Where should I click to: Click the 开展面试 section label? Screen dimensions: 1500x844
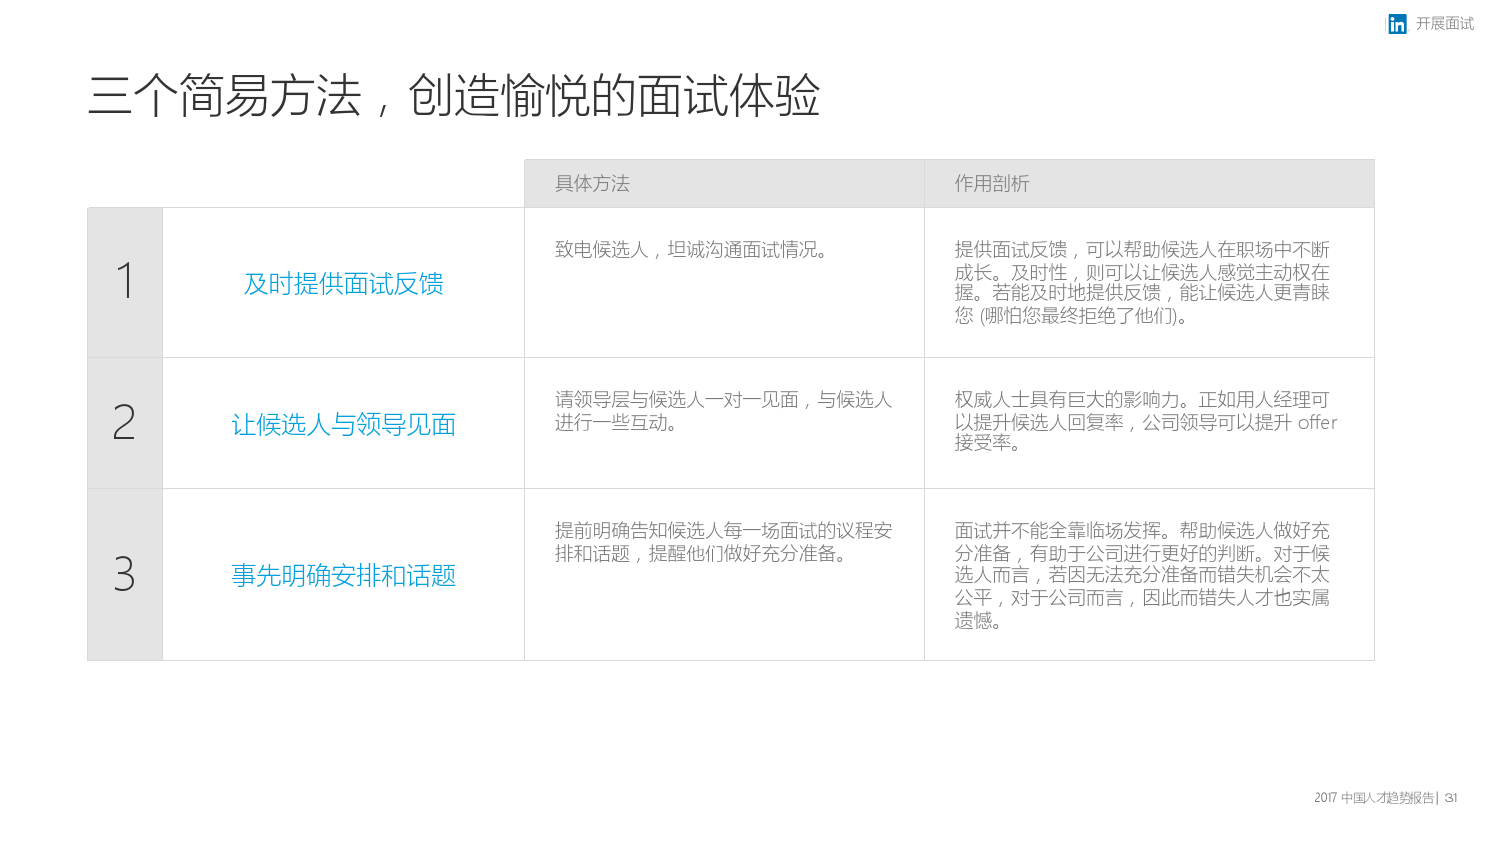1444,24
